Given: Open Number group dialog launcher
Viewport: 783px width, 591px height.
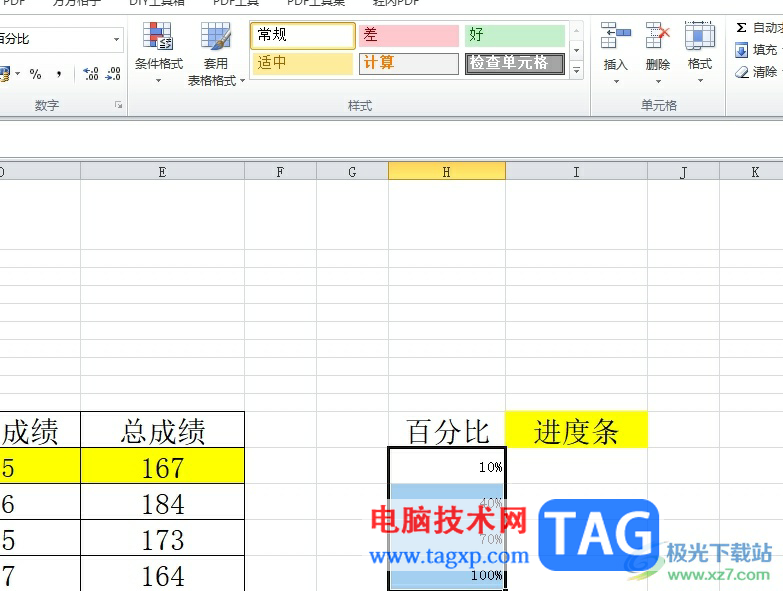Looking at the screenshot, I should 118,105.
